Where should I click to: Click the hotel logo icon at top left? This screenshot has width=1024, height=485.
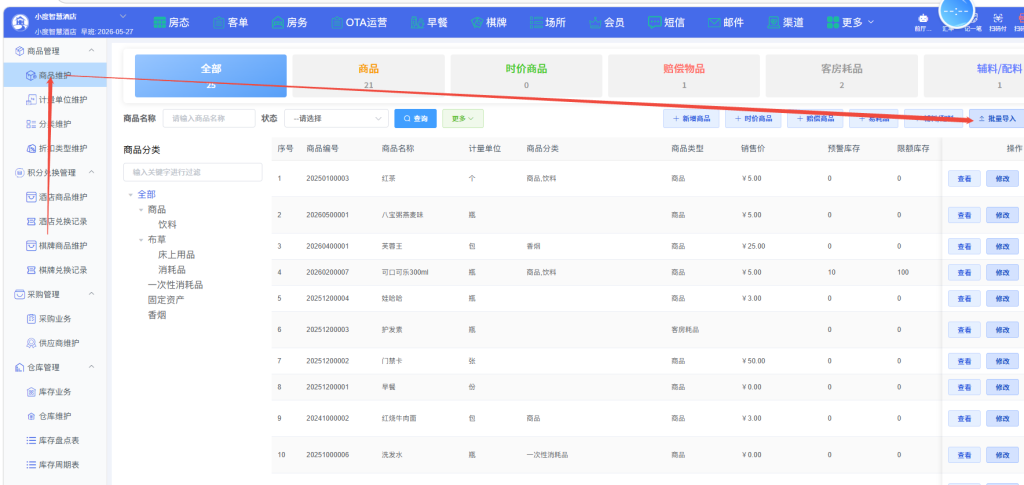(21, 23)
